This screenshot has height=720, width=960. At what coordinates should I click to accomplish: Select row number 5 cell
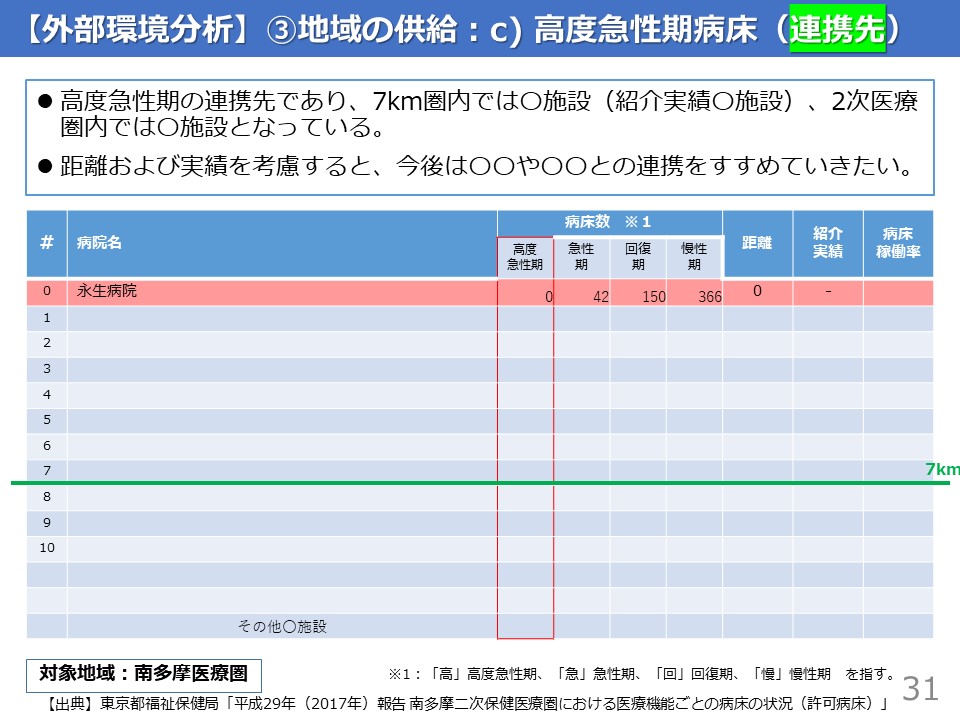tap(47, 420)
